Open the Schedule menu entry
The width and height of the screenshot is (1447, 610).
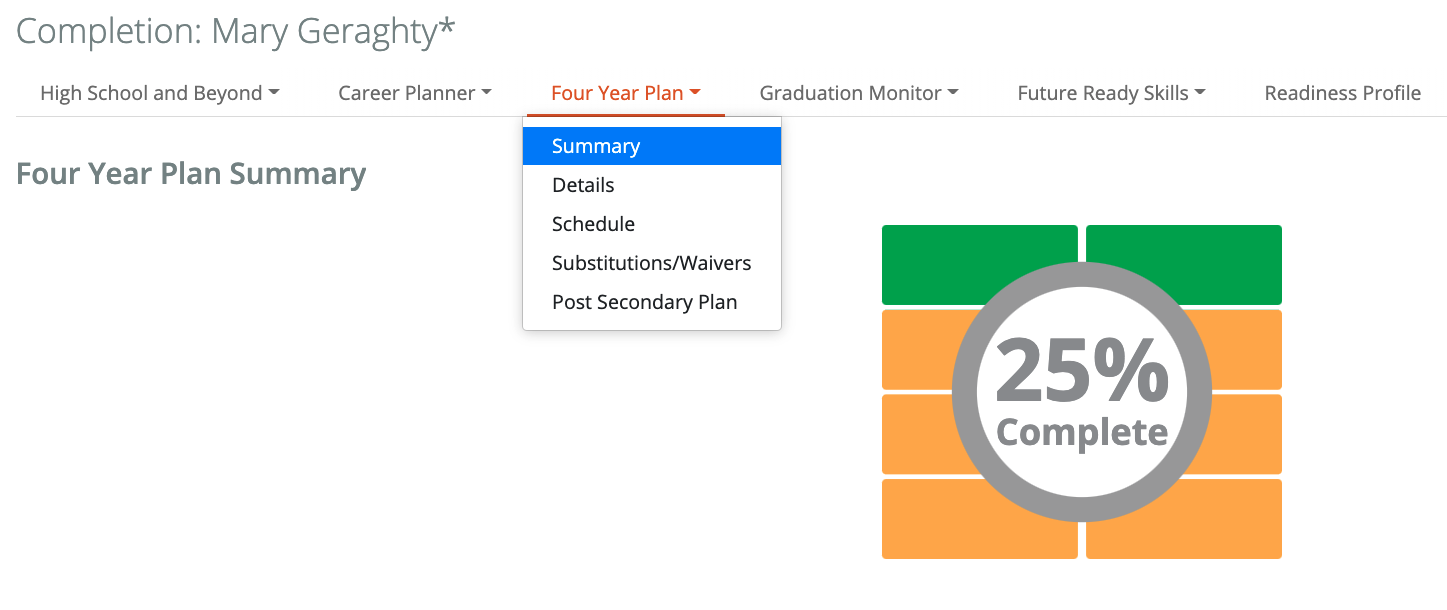click(x=652, y=224)
